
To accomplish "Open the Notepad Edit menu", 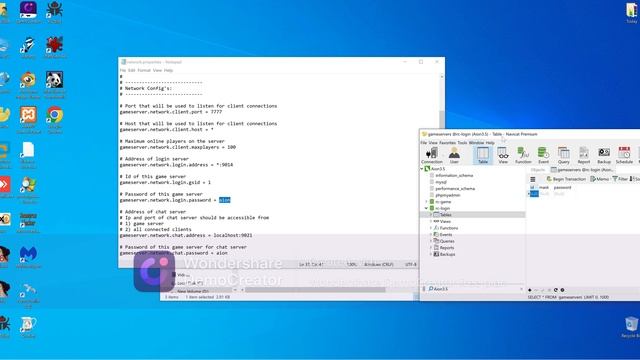I will pyautogui.click(x=131, y=70).
